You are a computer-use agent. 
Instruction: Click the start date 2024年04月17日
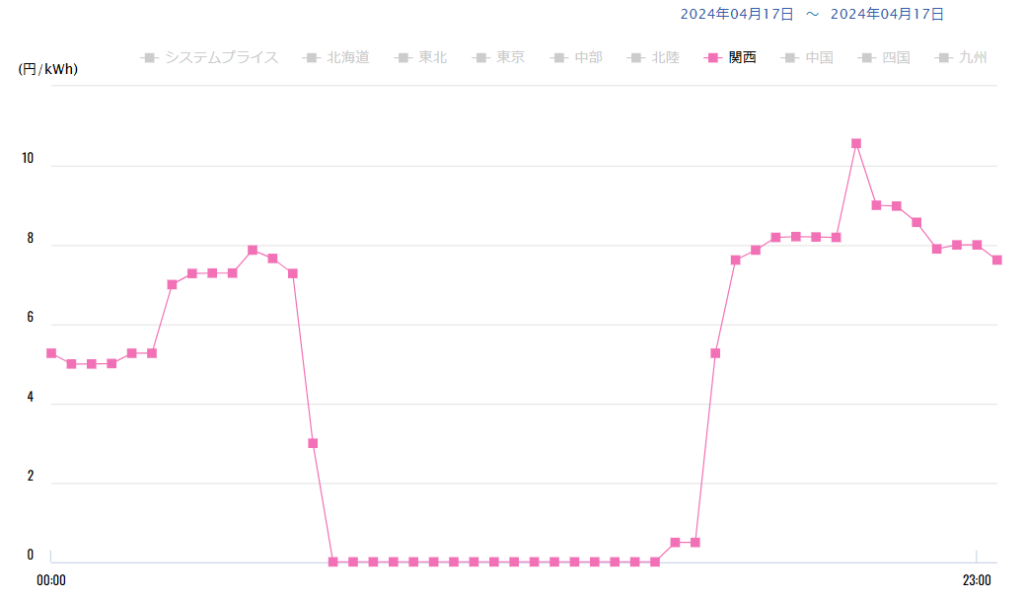(737, 14)
